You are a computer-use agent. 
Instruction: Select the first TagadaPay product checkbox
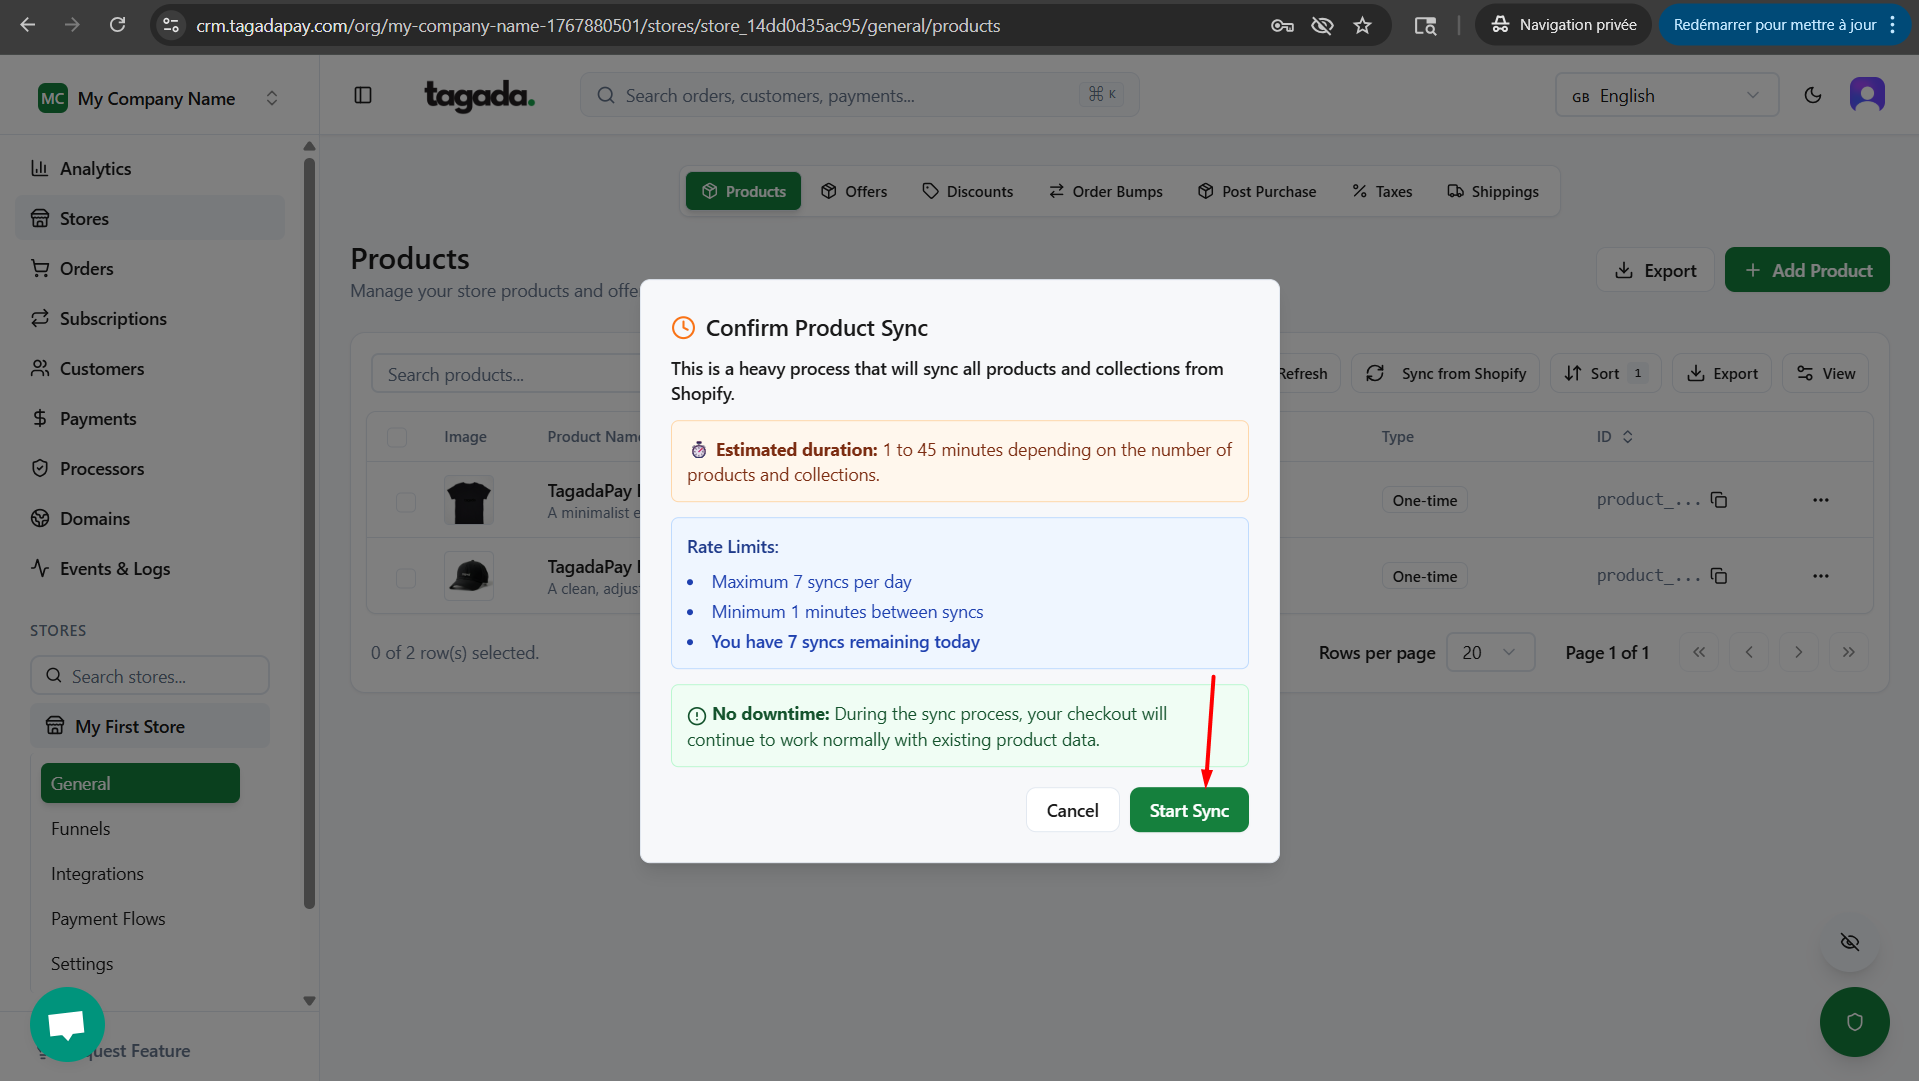[x=405, y=501]
